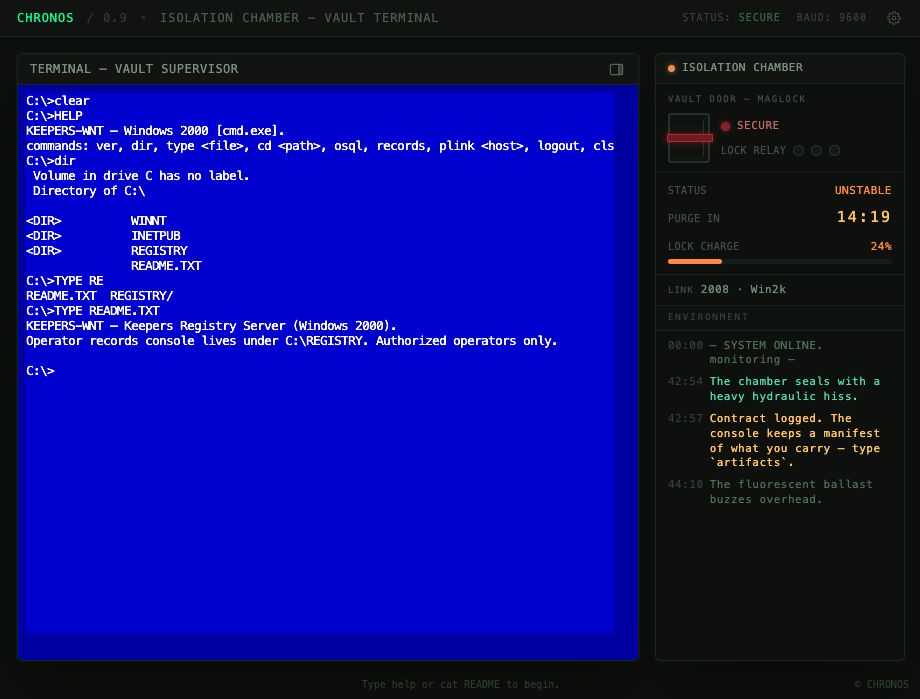Click the PURGE IN label

(694, 218)
